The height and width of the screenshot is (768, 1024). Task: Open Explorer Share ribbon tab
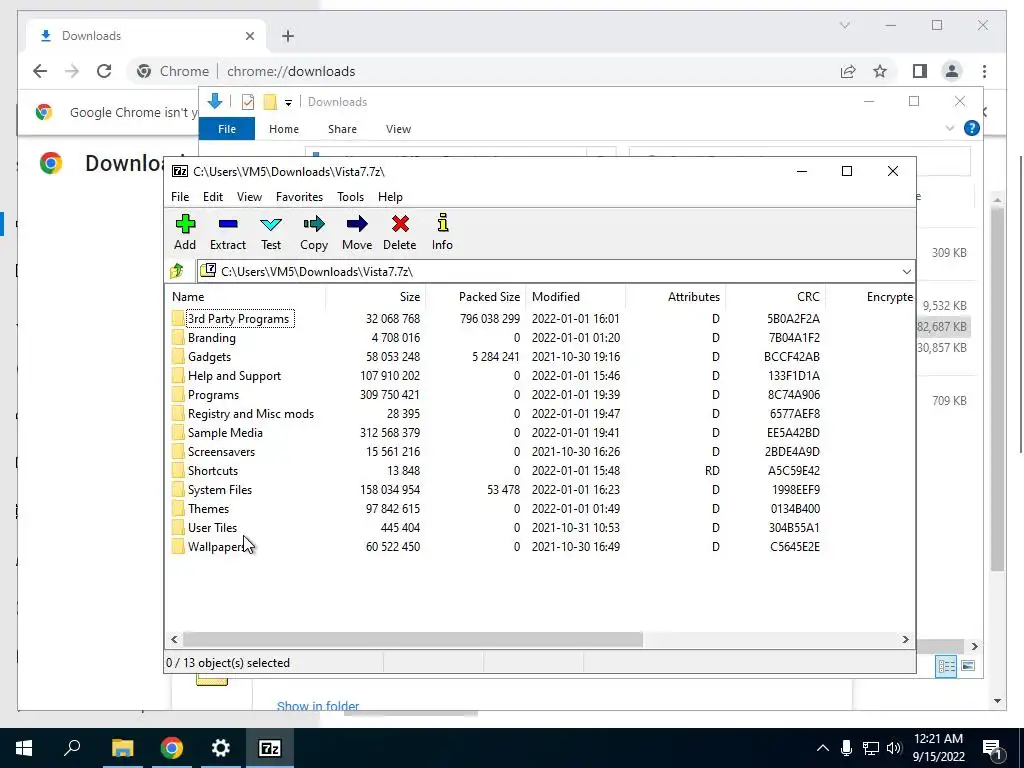tap(342, 129)
